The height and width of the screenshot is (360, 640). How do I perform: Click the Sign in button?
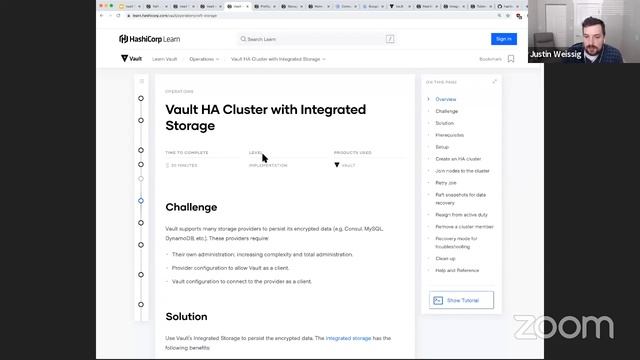click(504, 39)
